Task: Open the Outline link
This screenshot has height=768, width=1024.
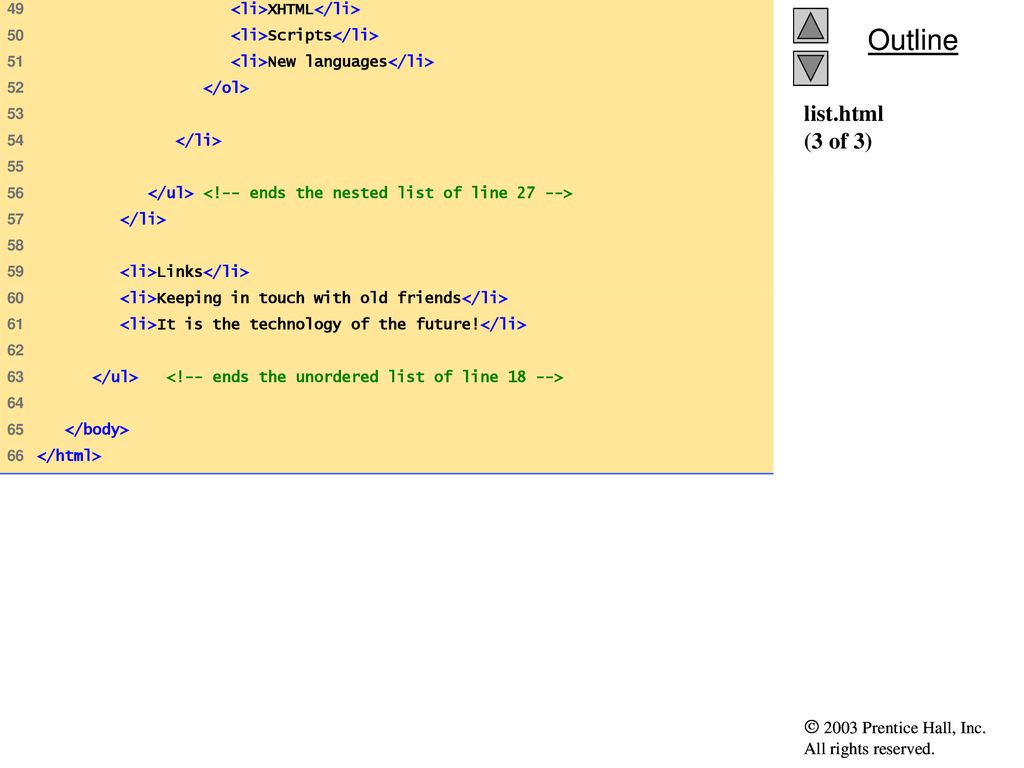Action: 912,40
